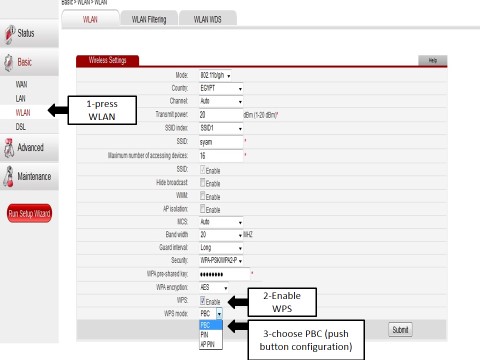Choose AP PIN in the WPS mode list
This screenshot has height=360, width=480.
click(x=211, y=344)
